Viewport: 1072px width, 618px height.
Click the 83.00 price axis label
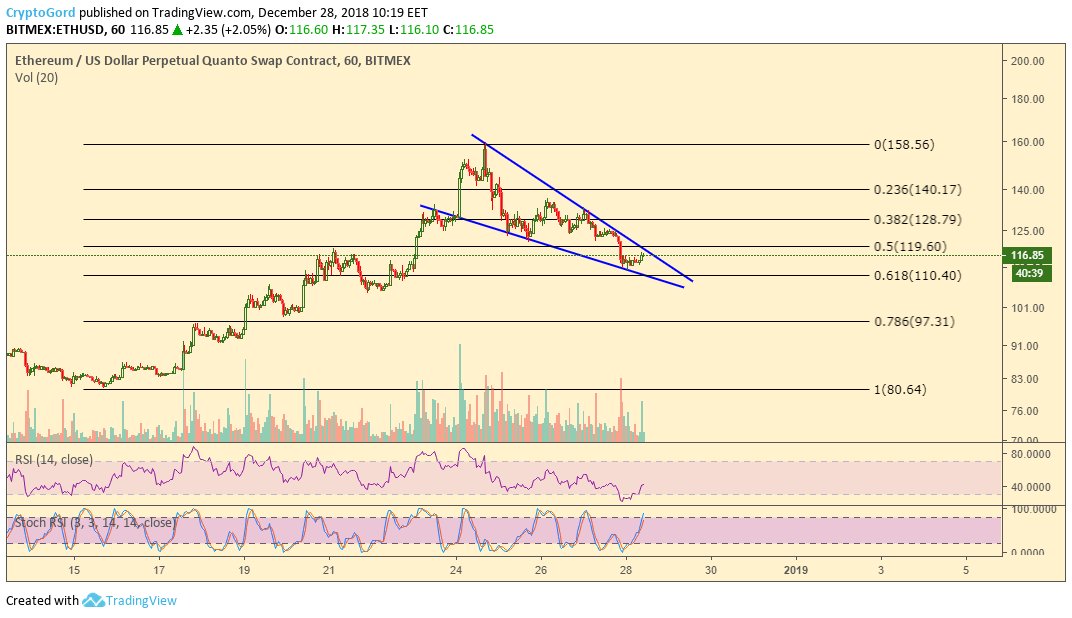1025,379
